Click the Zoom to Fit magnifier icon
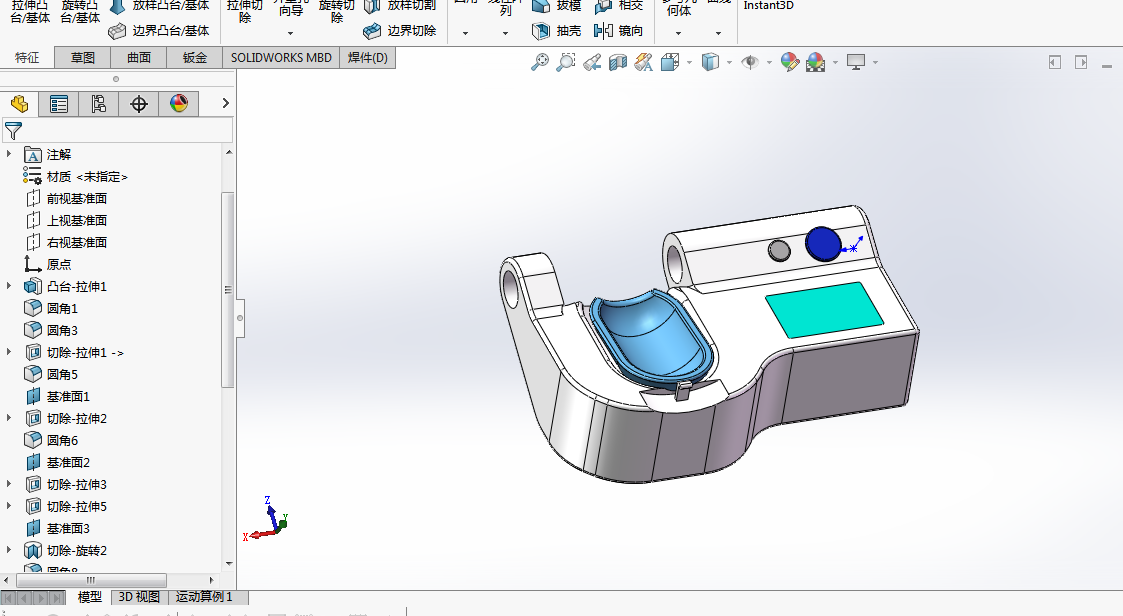The image size is (1123, 616). point(539,62)
